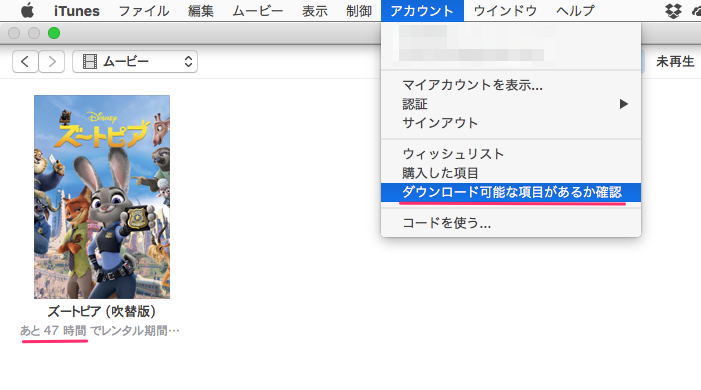The height and width of the screenshot is (390, 701).
Task: Select 購入した項目 menu entry
Action: point(511,173)
